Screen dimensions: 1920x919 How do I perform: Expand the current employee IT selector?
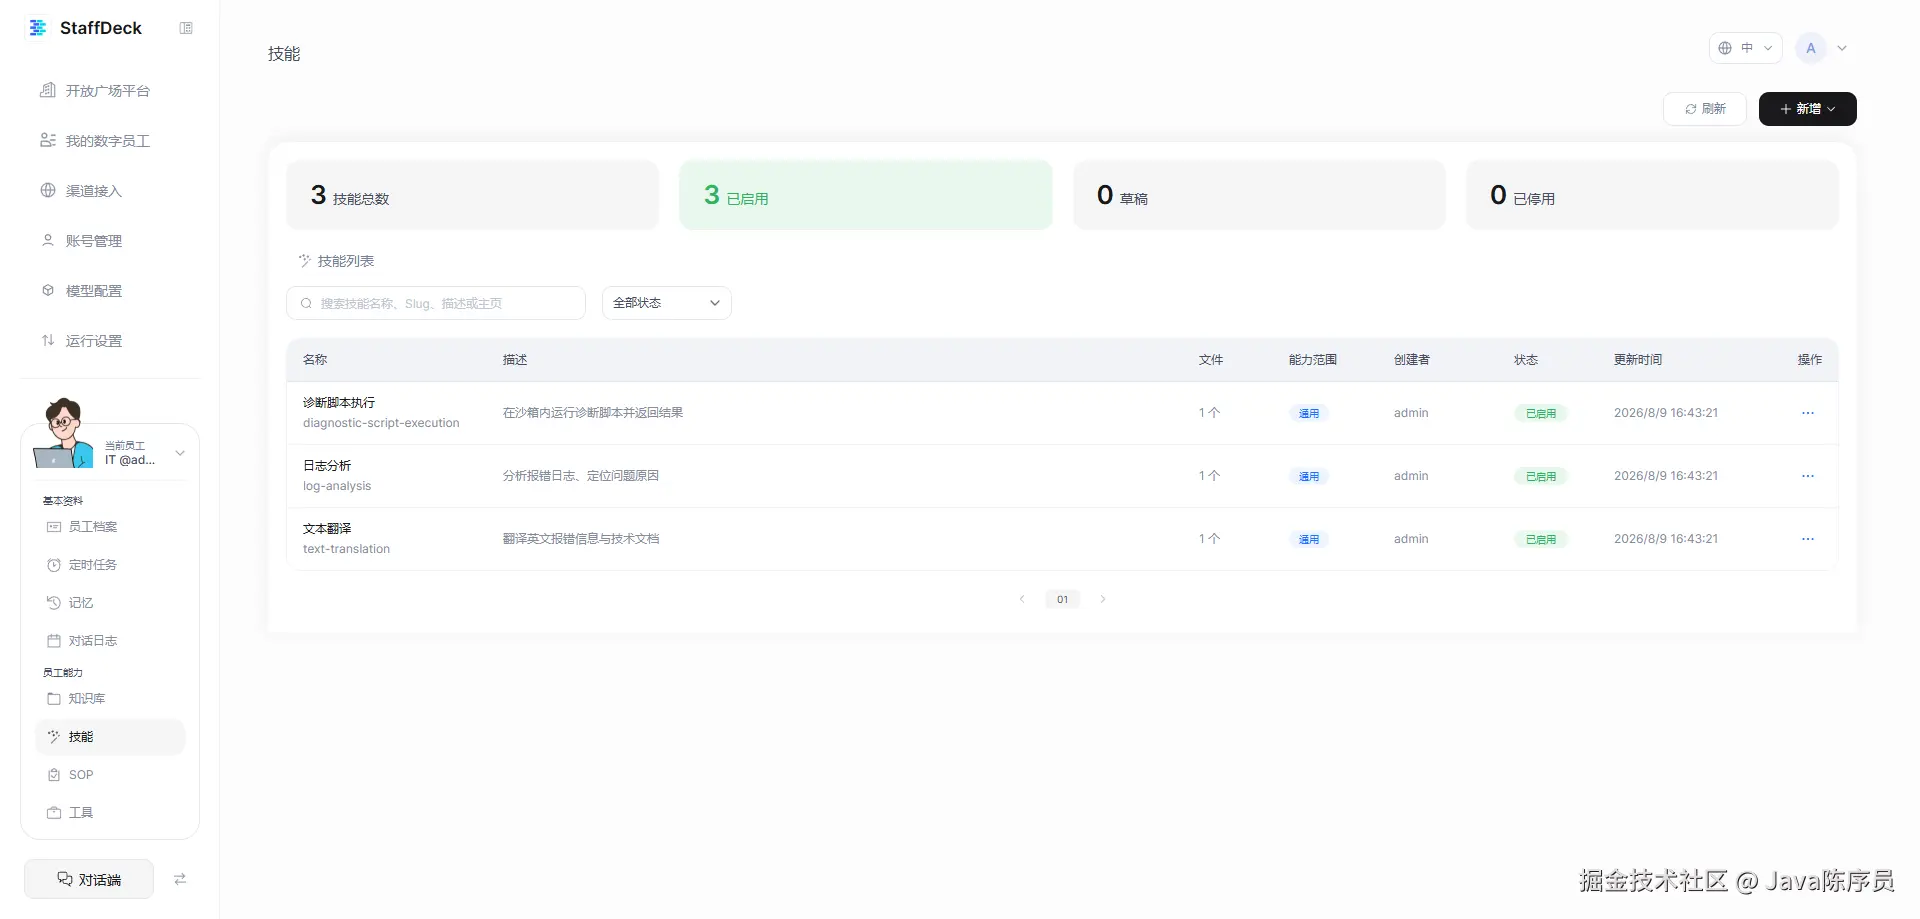pyautogui.click(x=180, y=453)
